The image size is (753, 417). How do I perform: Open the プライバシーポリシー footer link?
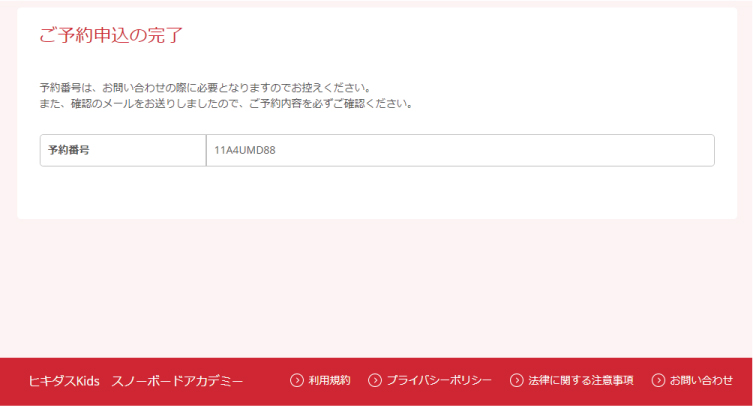click(x=439, y=380)
